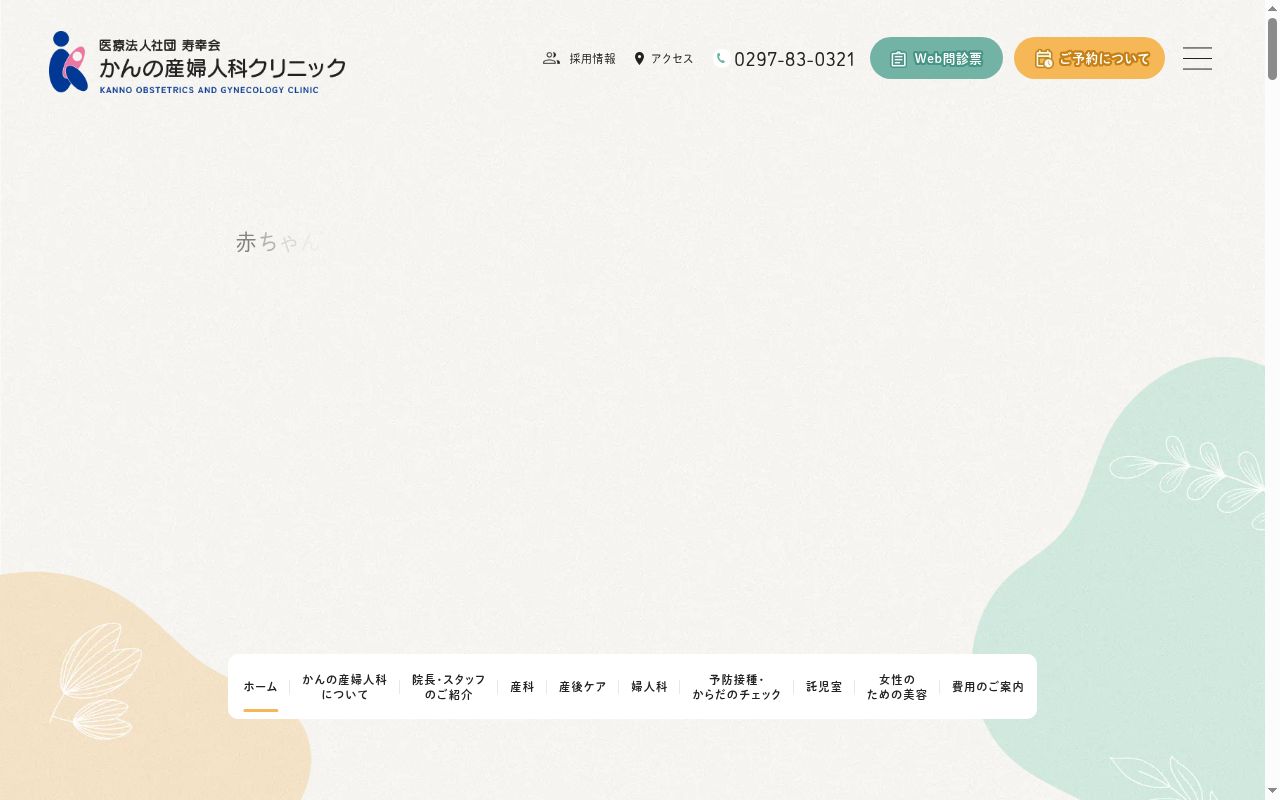1280x800 pixels.
Task: Click the map pin icon beside アクセス
Action: [639, 58]
